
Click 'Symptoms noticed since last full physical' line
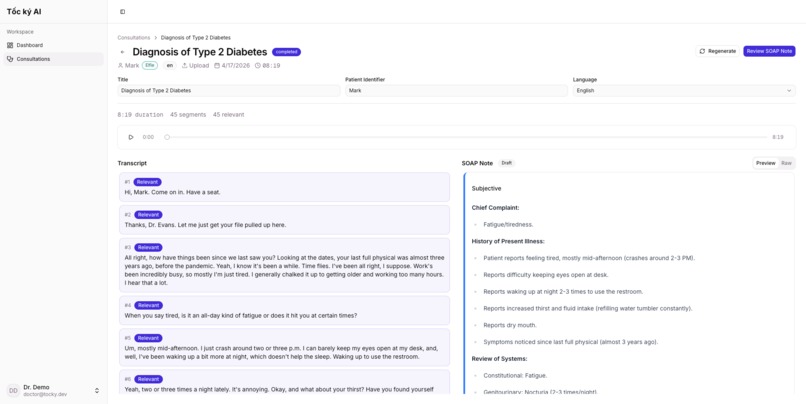point(571,342)
